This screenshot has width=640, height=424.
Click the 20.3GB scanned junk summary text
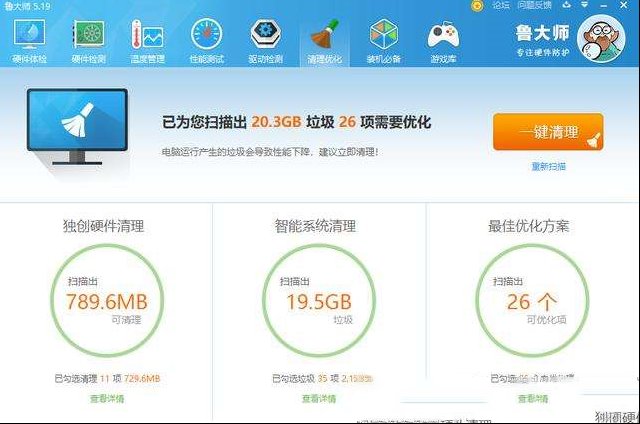296,122
